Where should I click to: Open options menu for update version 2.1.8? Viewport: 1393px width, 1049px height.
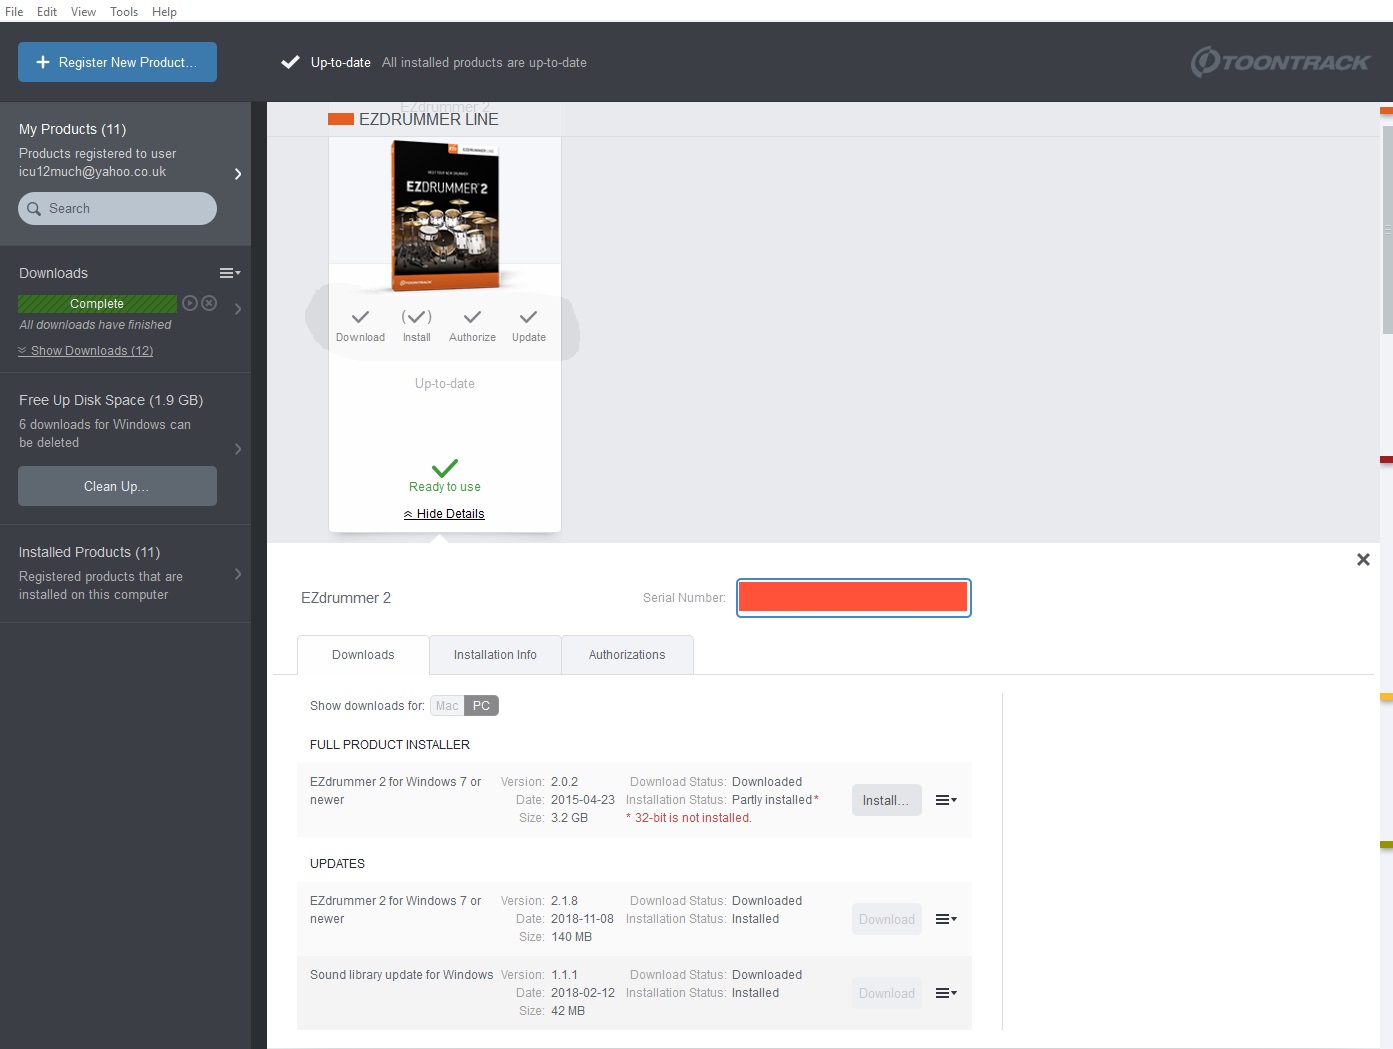[x=946, y=919]
